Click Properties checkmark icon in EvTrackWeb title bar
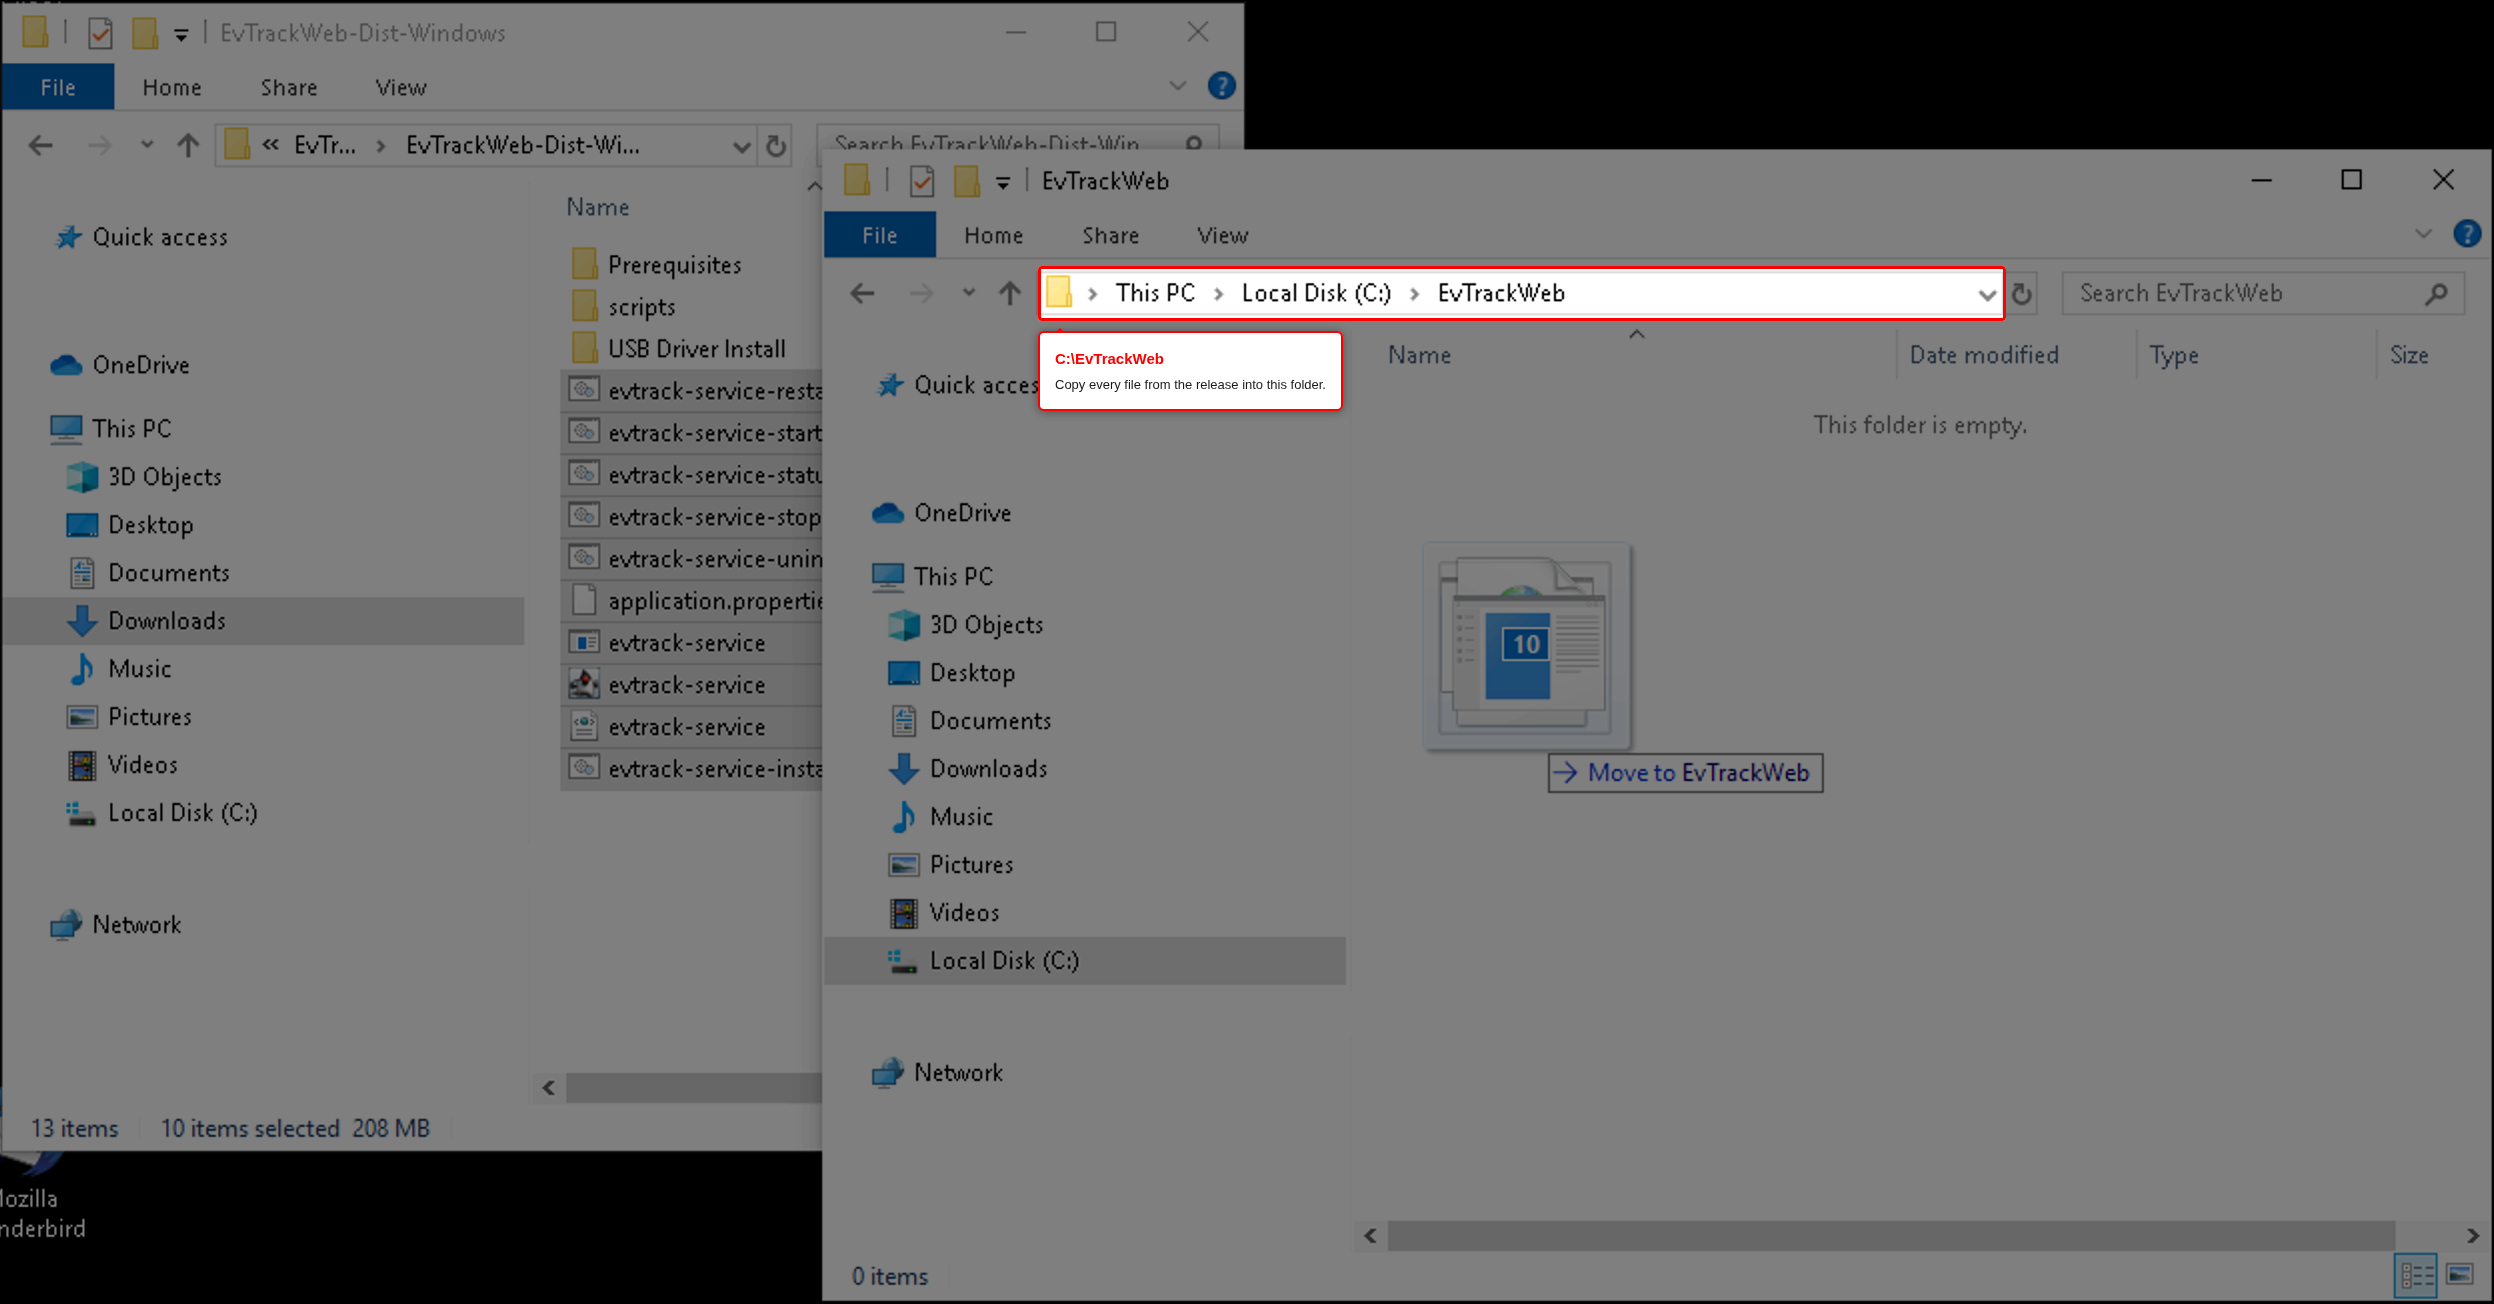Image resolution: width=2494 pixels, height=1304 pixels. pos(922,181)
